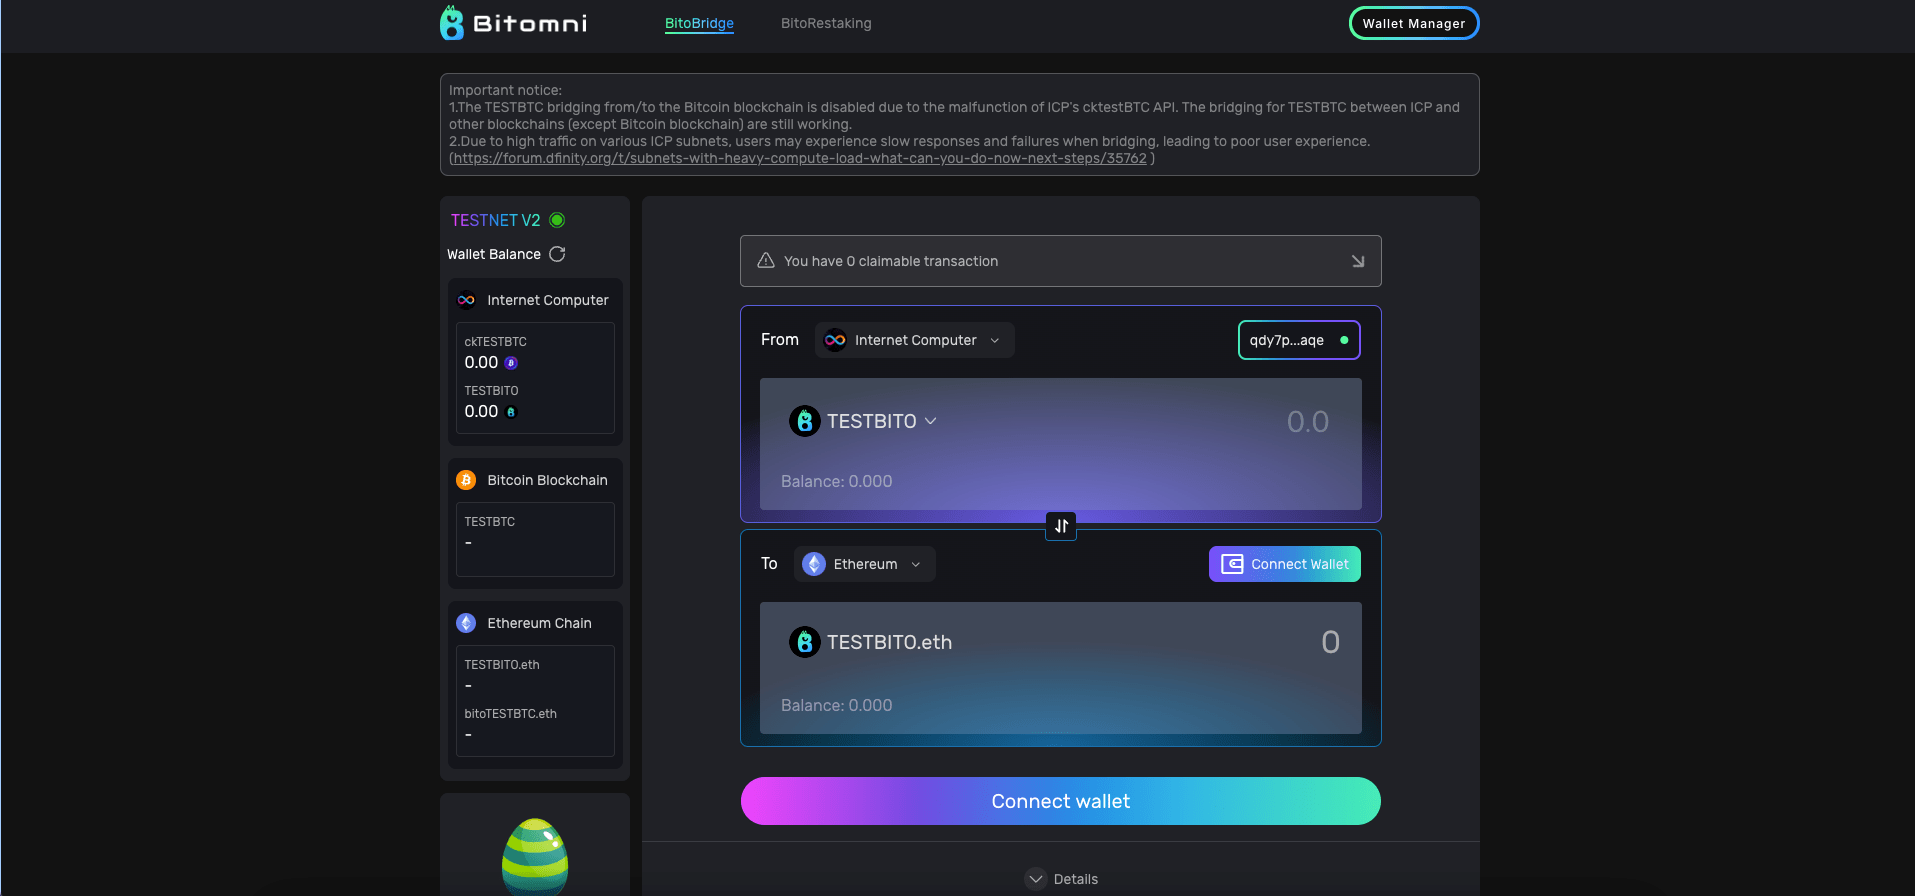Screen dimensions: 1915x896
Task: Open the From network Internet Computer dropdown
Action: [x=914, y=340]
